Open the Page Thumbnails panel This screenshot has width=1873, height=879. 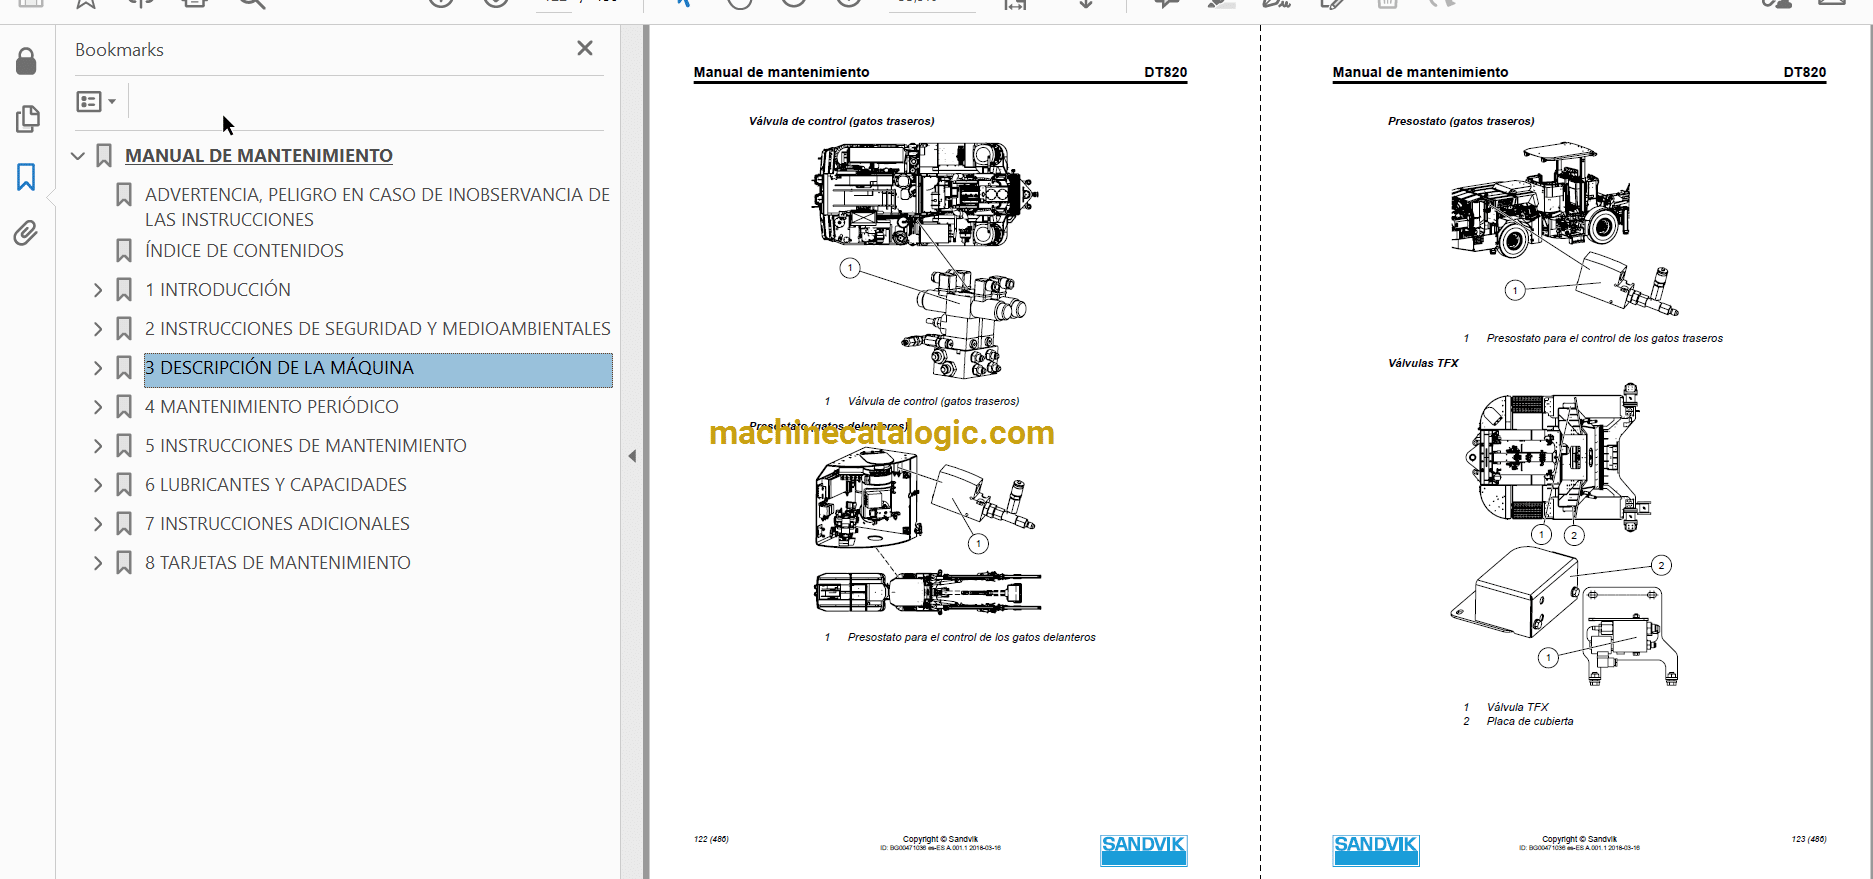pos(27,119)
